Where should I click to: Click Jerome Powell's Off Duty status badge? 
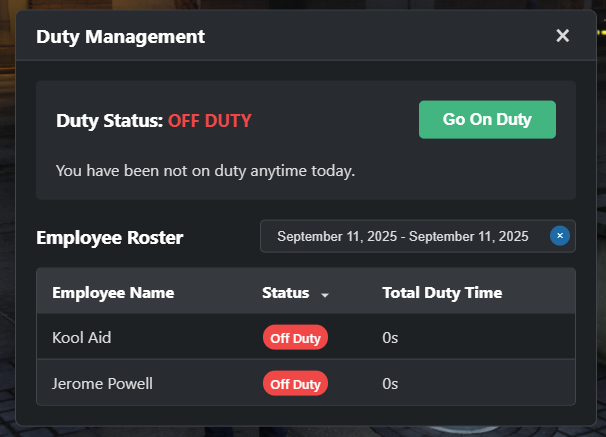(x=295, y=383)
